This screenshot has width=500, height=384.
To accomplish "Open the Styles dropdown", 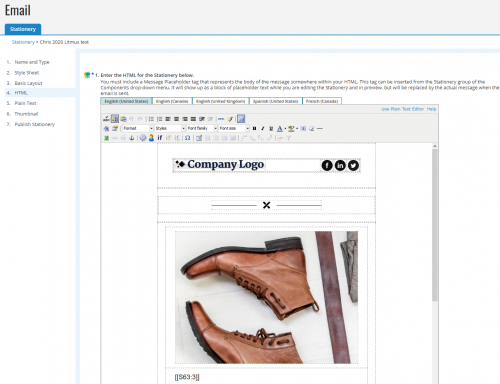I will 170,128.
